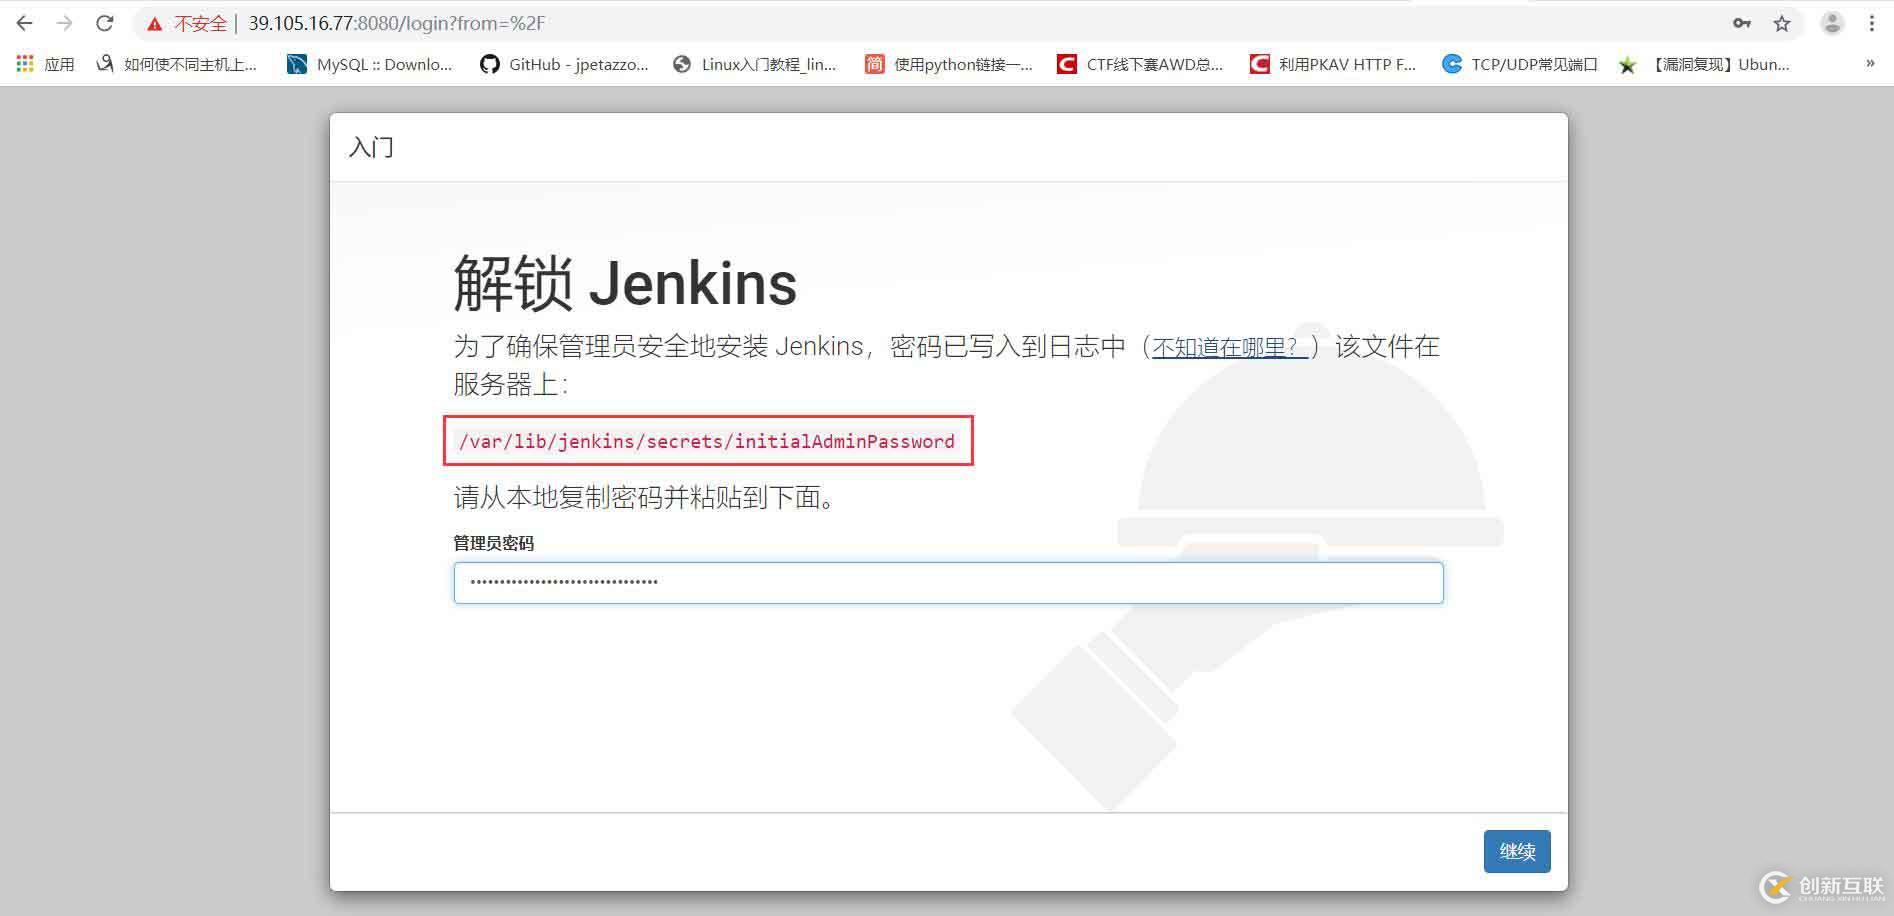Reload the page with the refresh icon
The height and width of the screenshot is (916, 1894).
[x=104, y=23]
